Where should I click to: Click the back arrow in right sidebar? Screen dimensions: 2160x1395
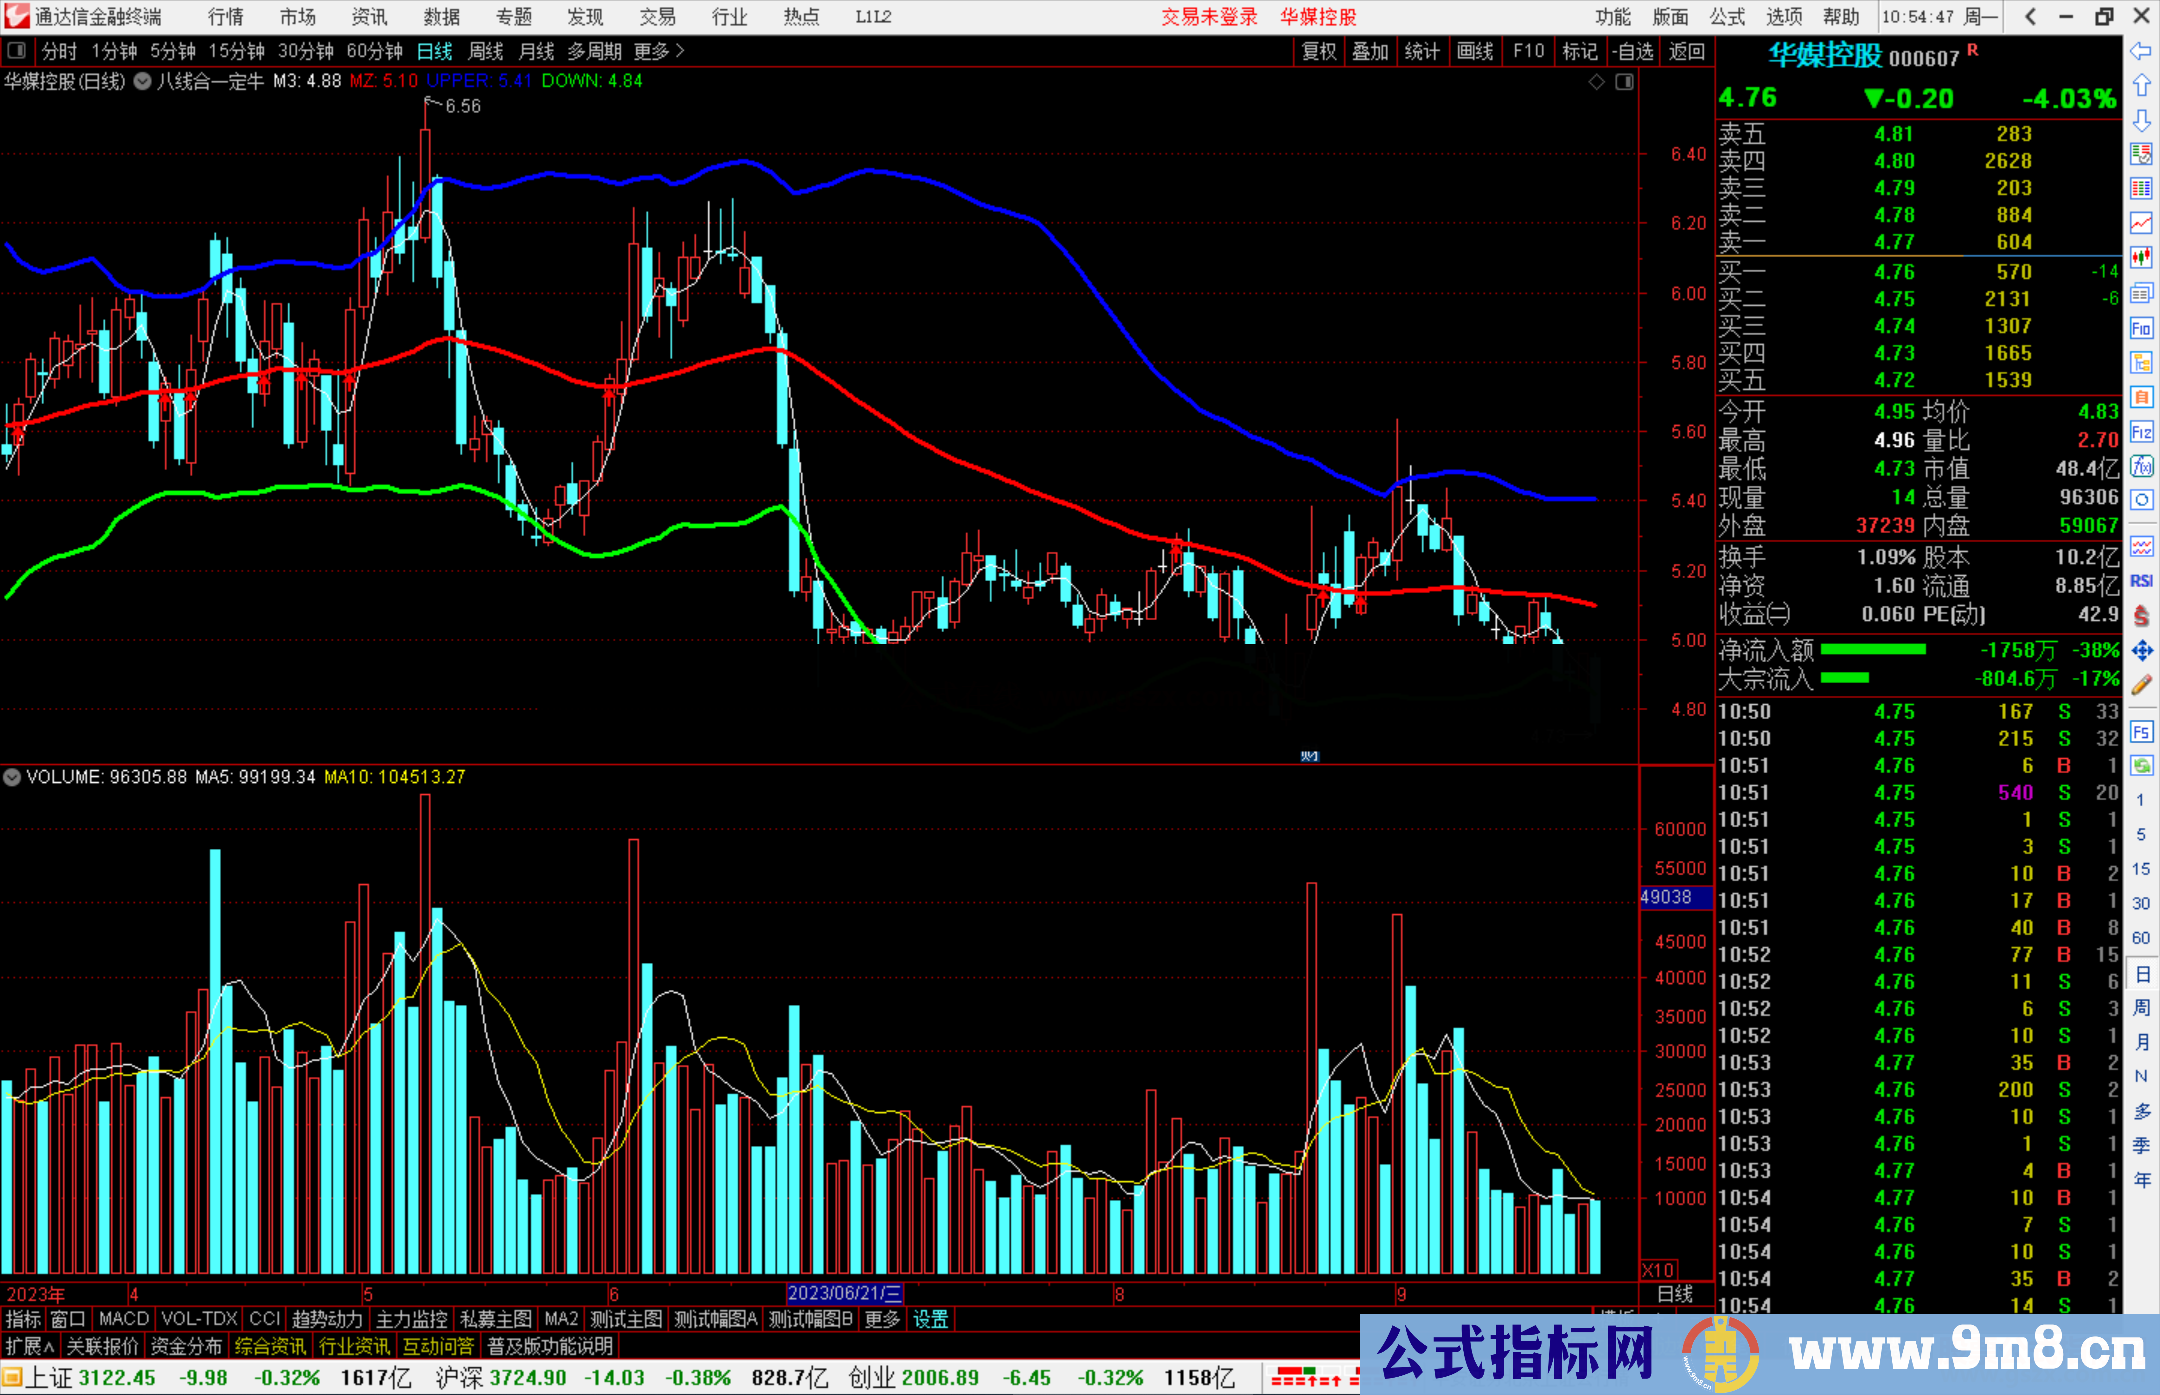2140,51
